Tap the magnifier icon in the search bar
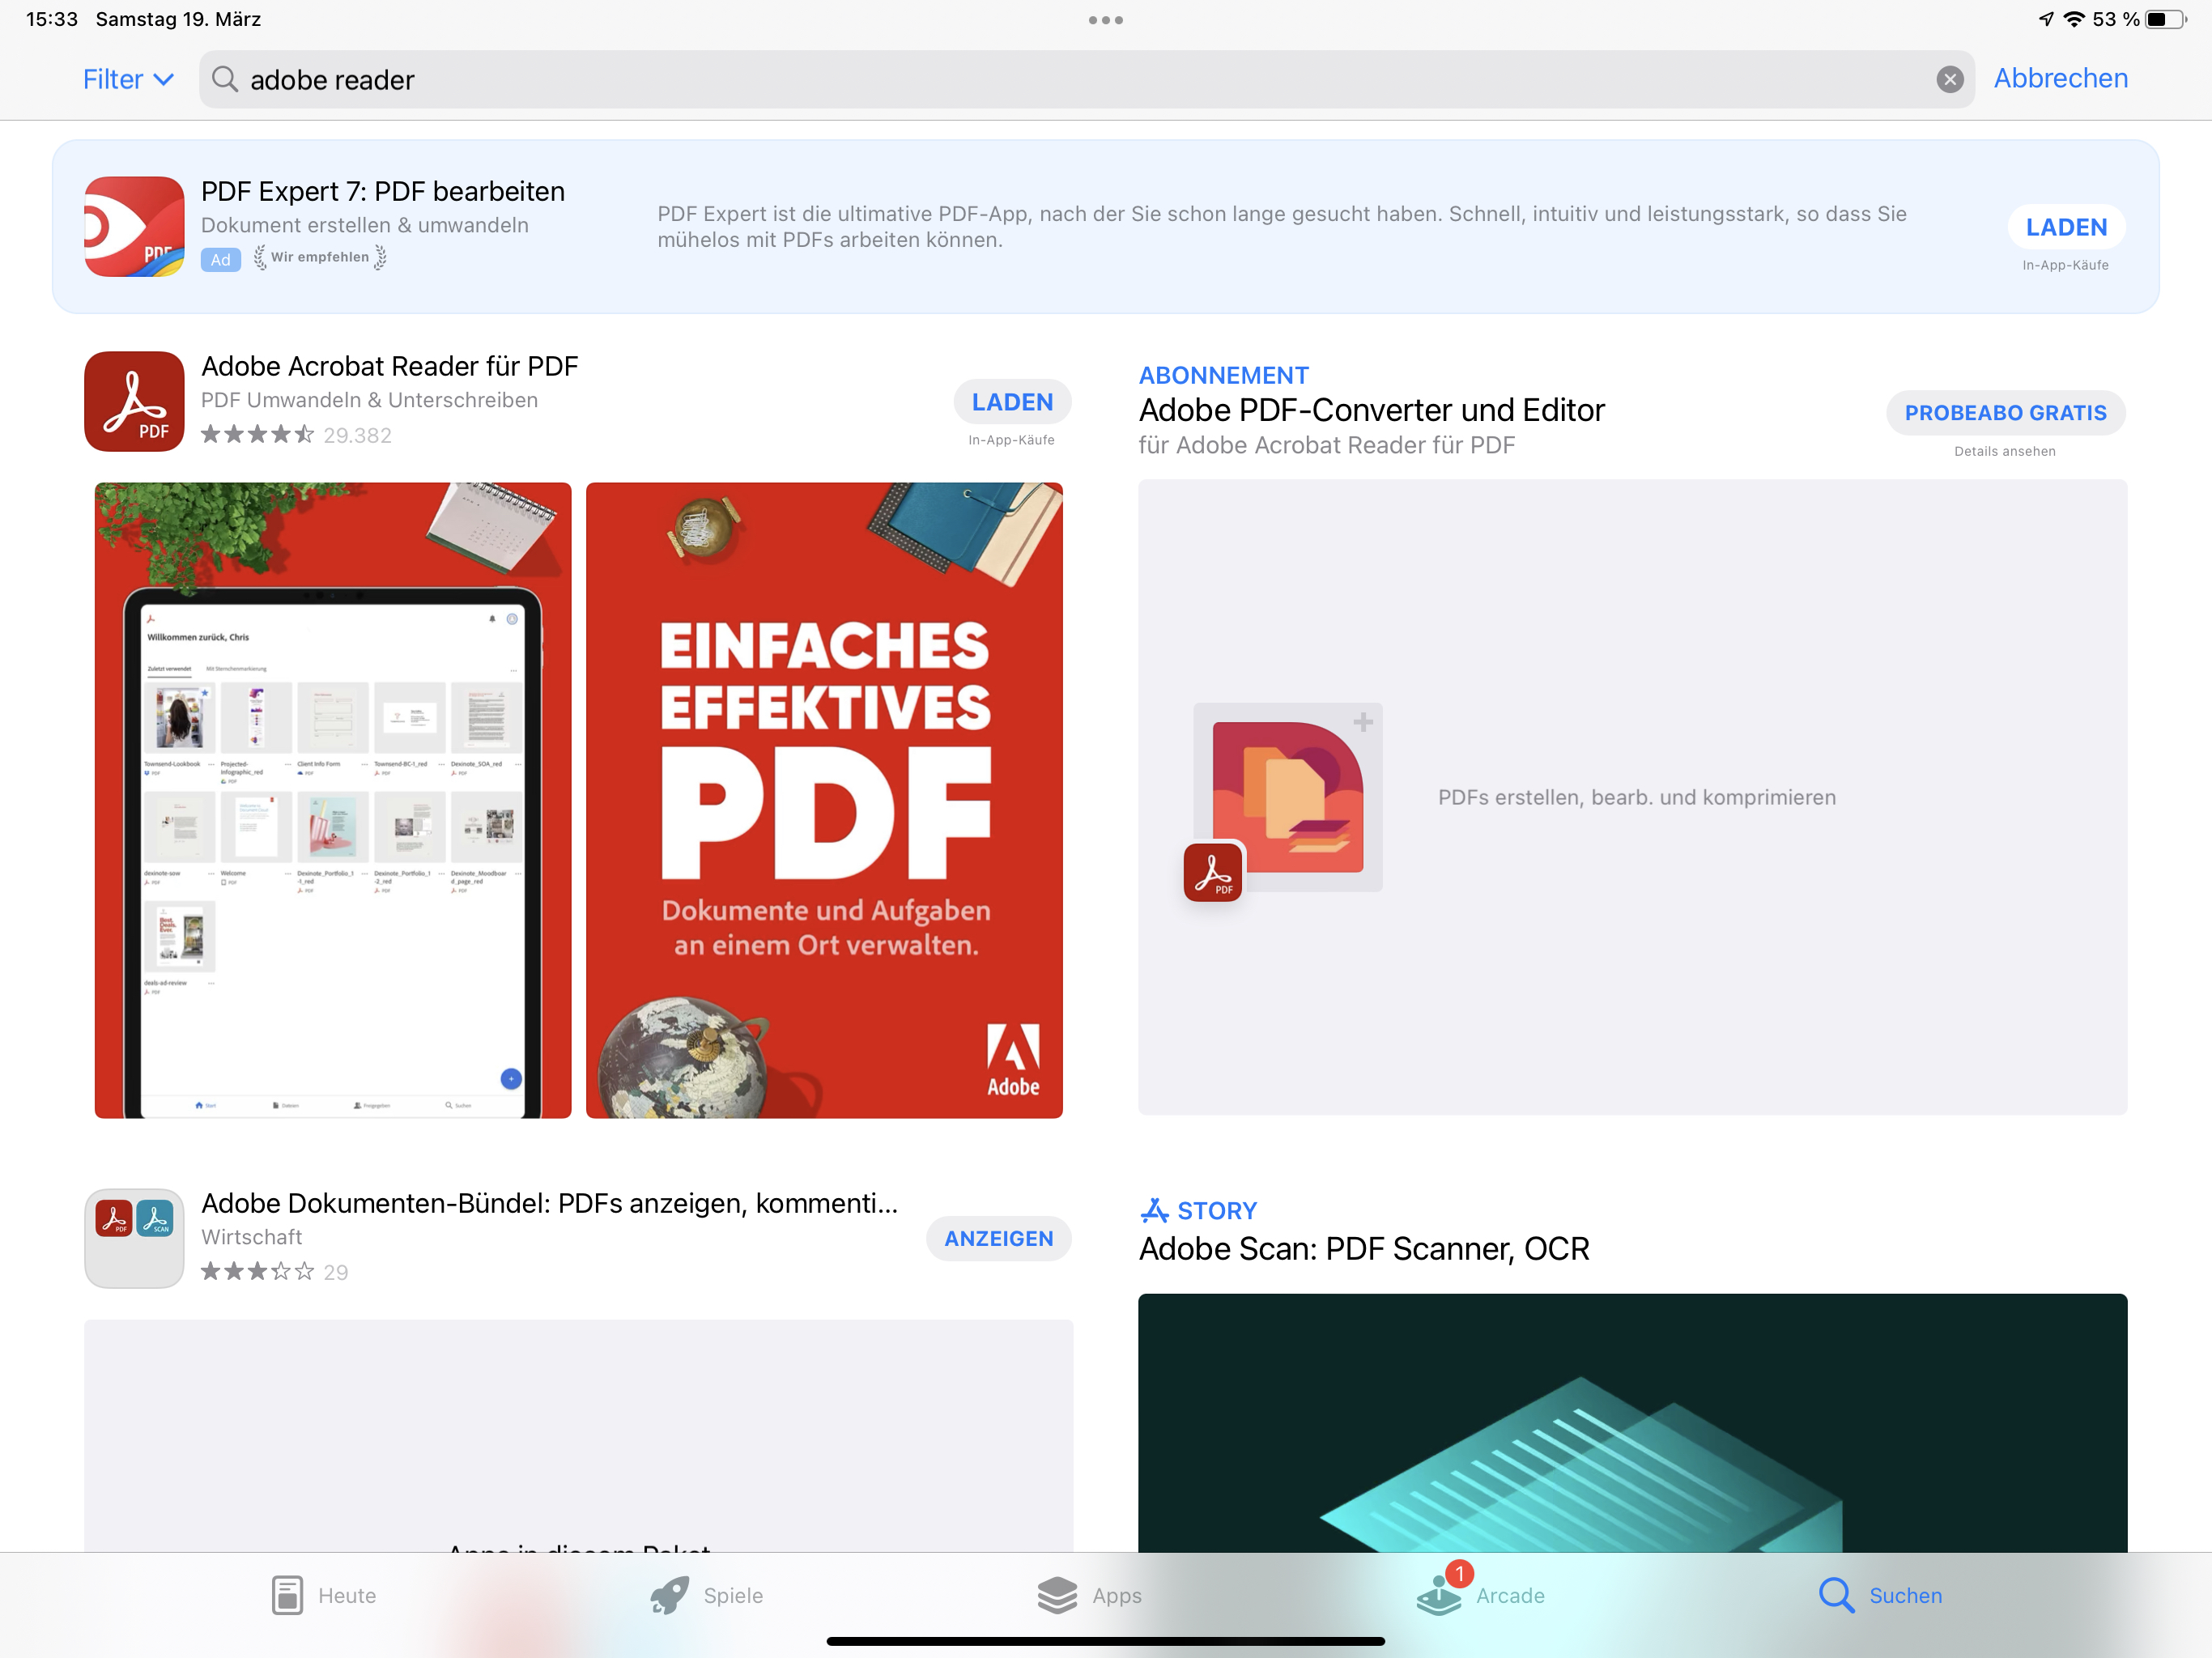The width and height of the screenshot is (2212, 1658). tap(225, 80)
